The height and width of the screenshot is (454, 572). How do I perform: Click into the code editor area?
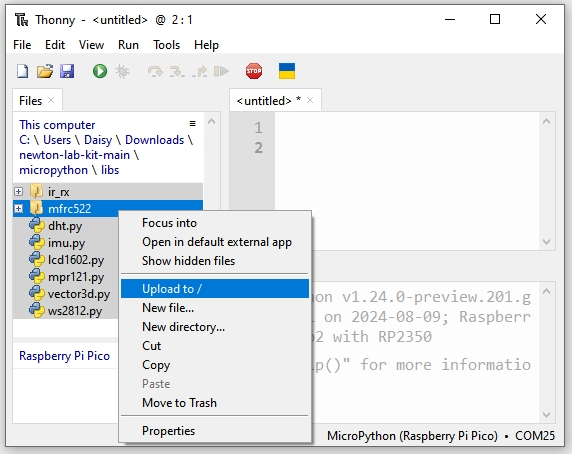(x=407, y=181)
